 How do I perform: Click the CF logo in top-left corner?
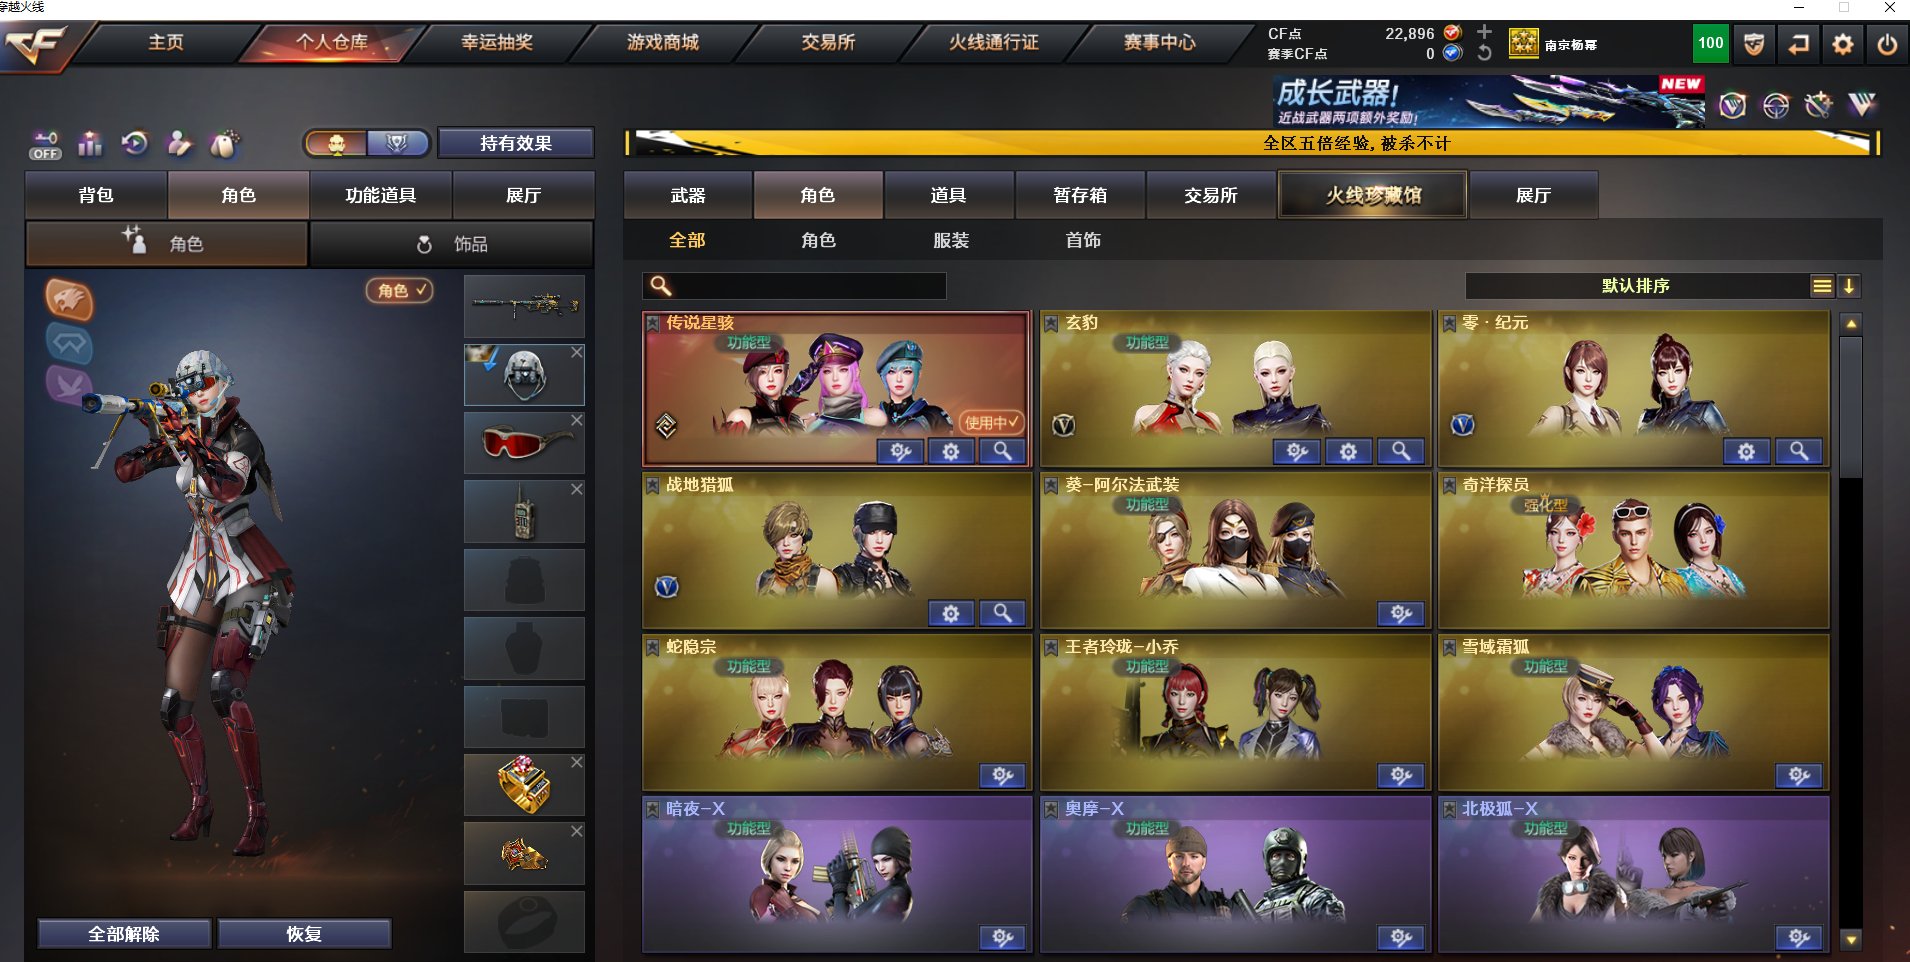pos(36,45)
